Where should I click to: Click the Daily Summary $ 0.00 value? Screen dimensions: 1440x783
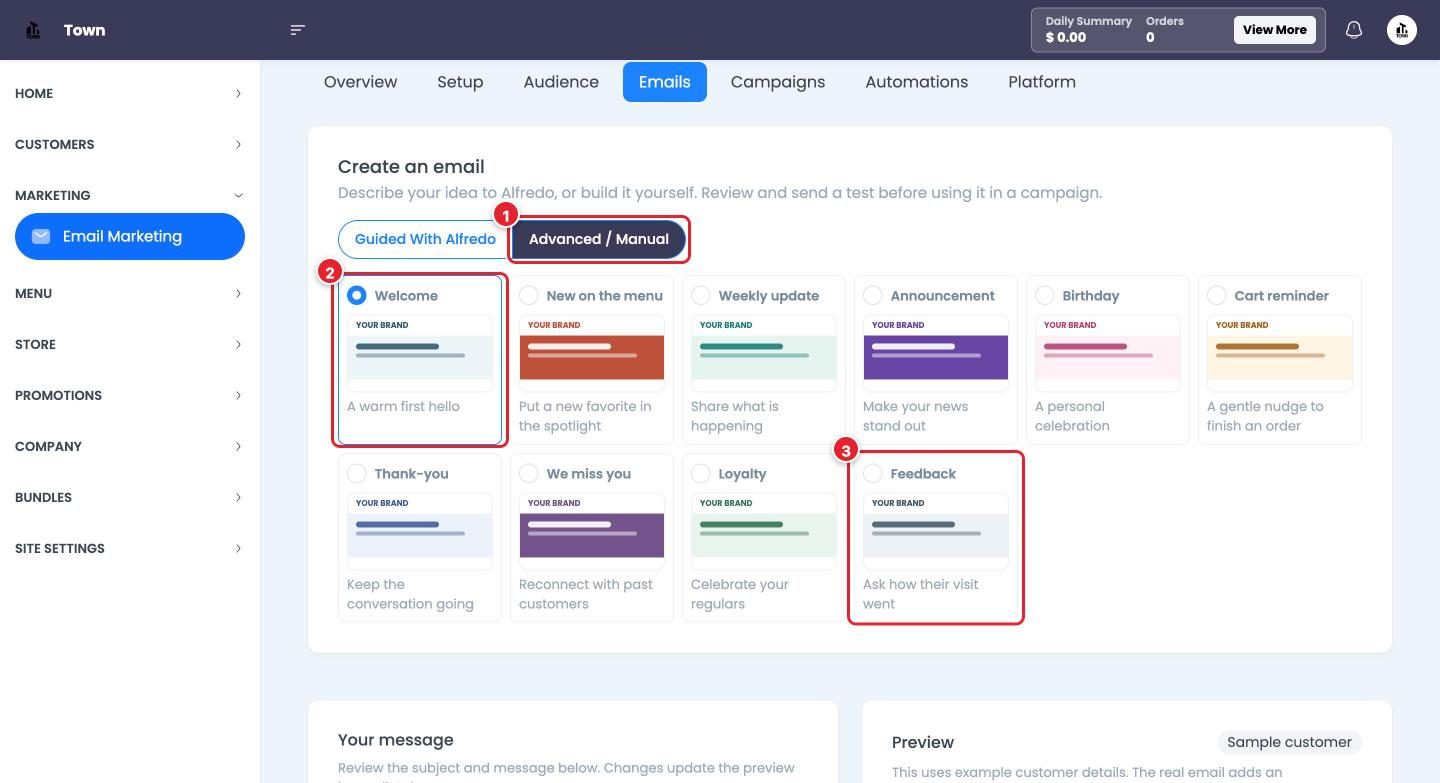coord(1066,37)
